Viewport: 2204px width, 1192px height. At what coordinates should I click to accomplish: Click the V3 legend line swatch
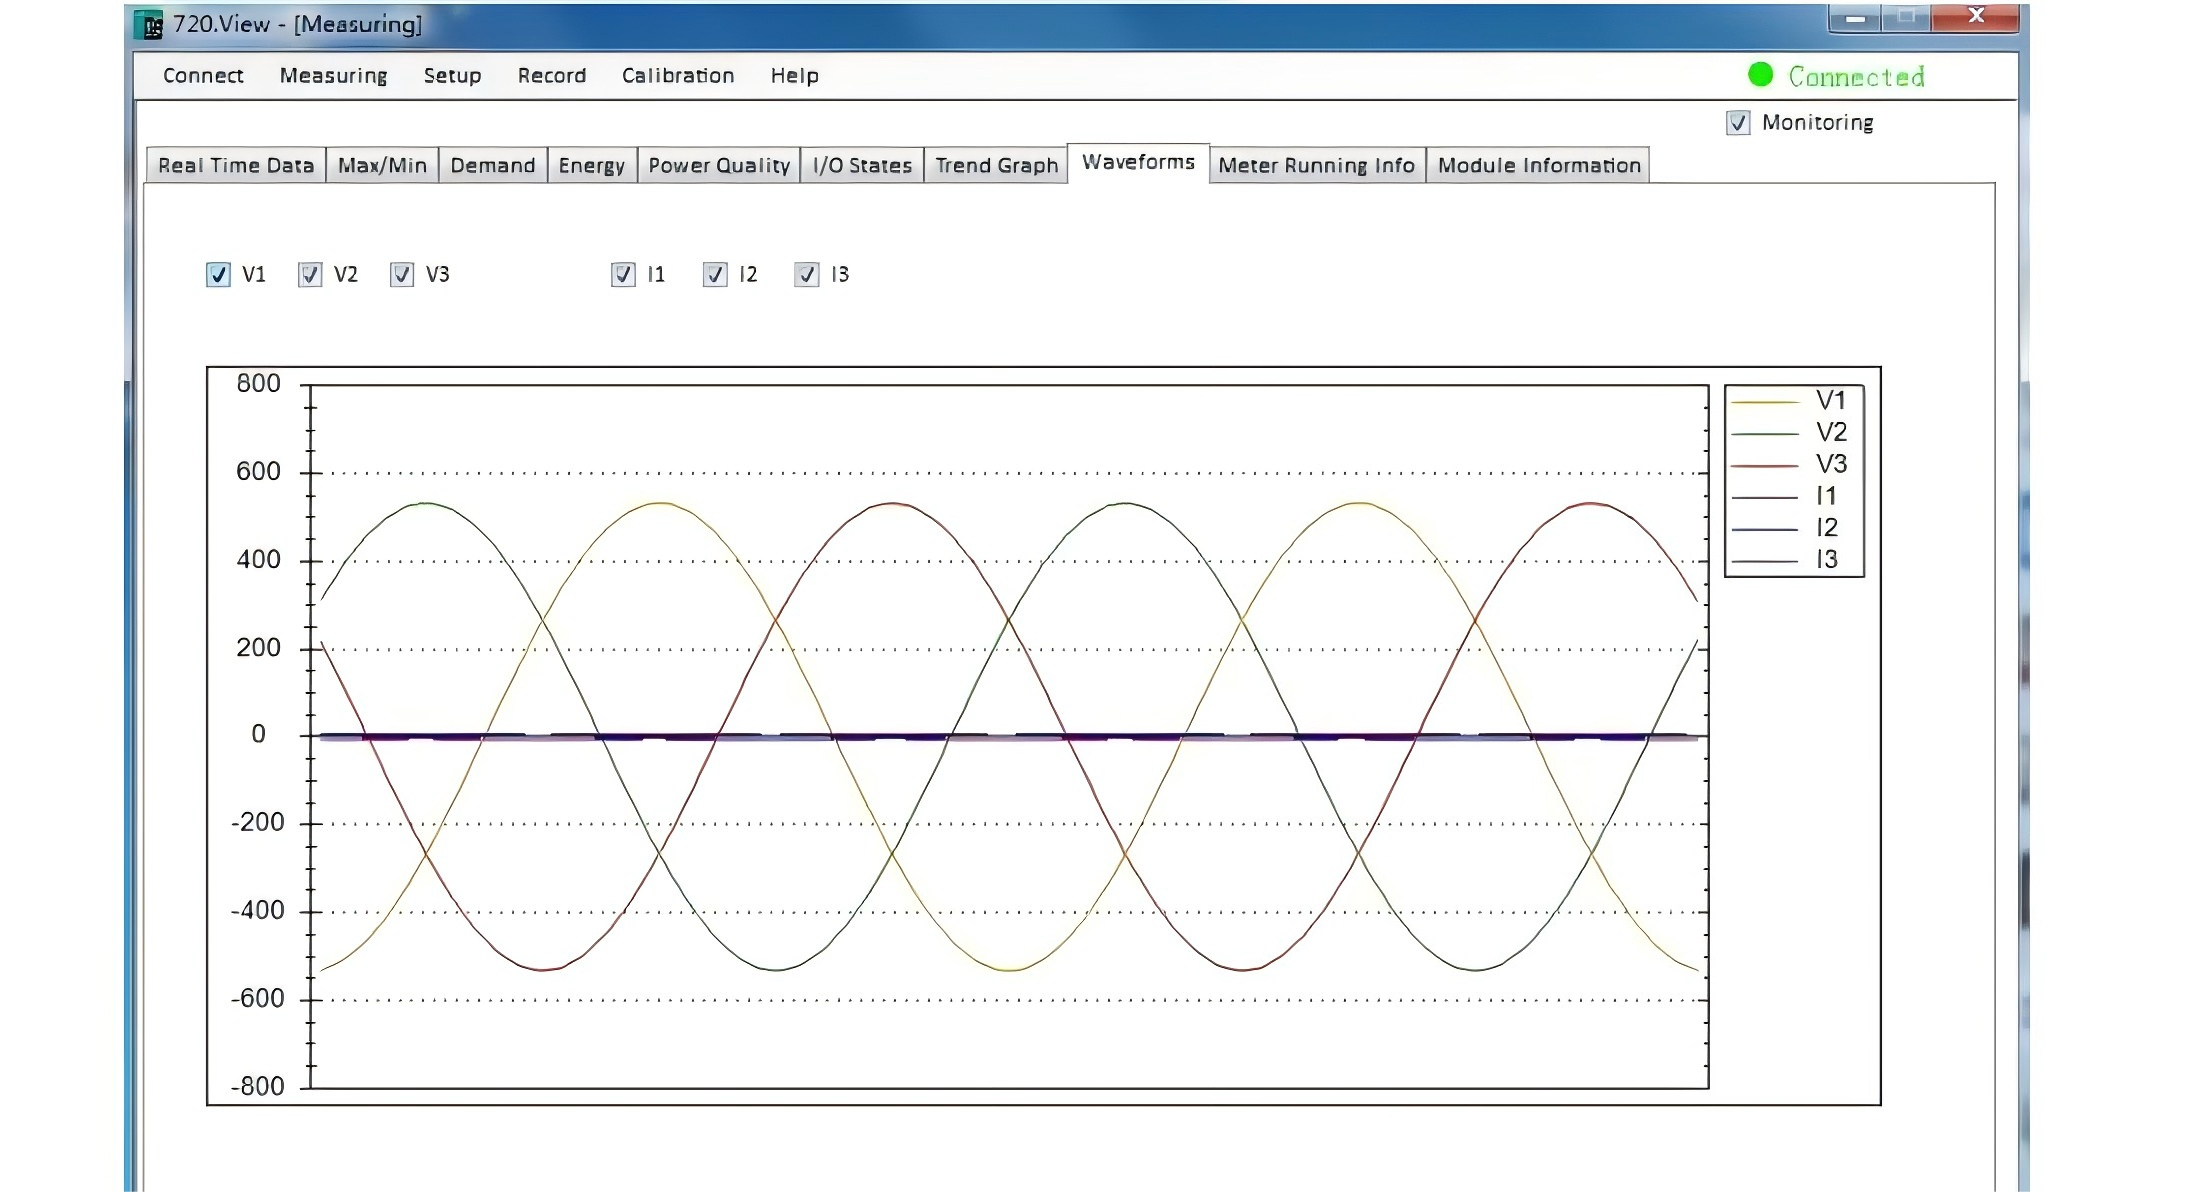[1765, 466]
